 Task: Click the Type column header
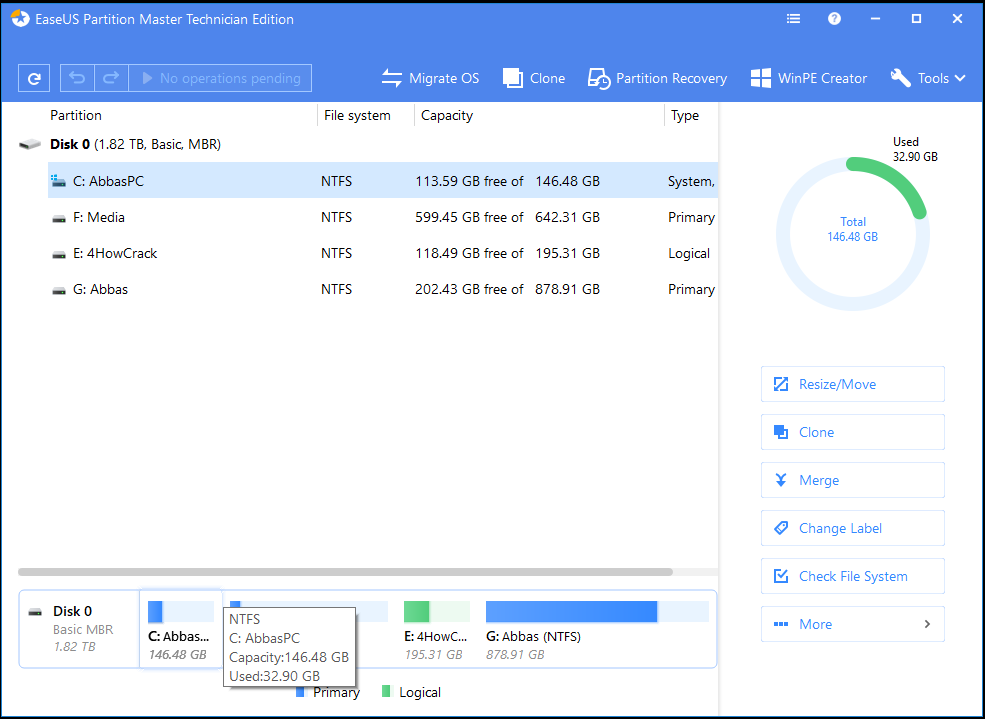(685, 116)
